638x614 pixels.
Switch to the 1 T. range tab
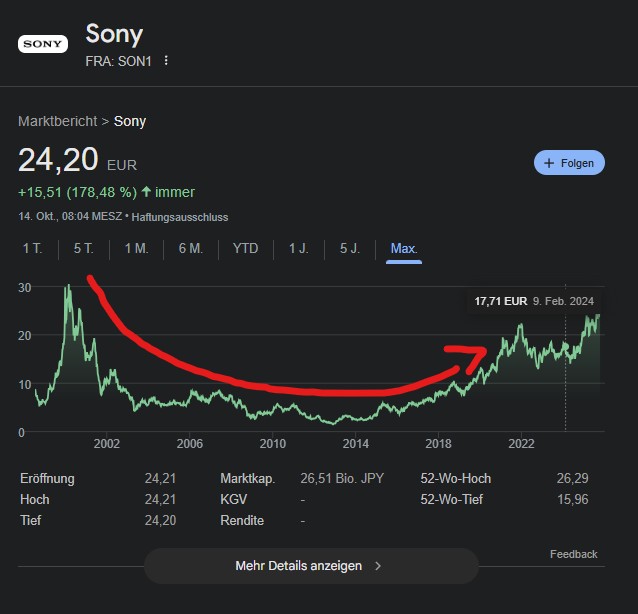coord(33,248)
